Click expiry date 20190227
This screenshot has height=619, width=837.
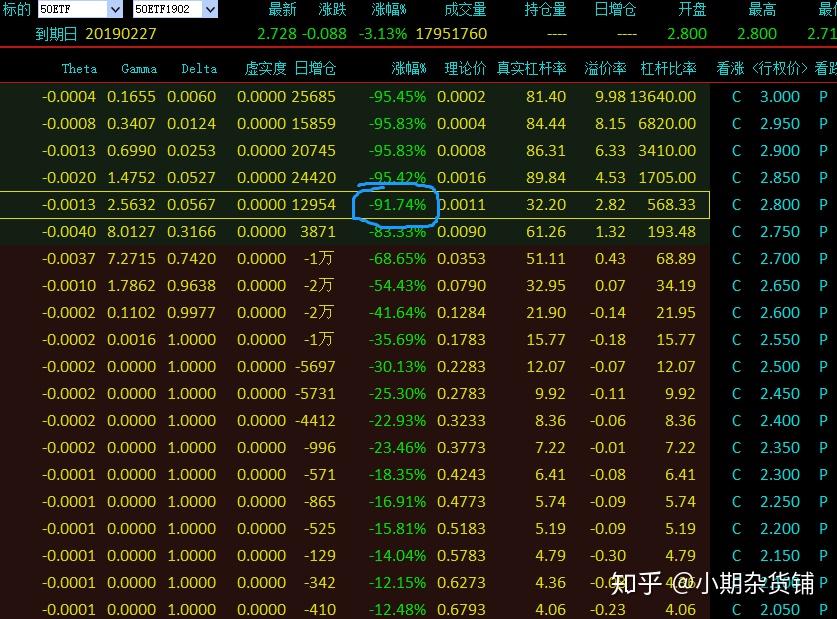tap(121, 34)
